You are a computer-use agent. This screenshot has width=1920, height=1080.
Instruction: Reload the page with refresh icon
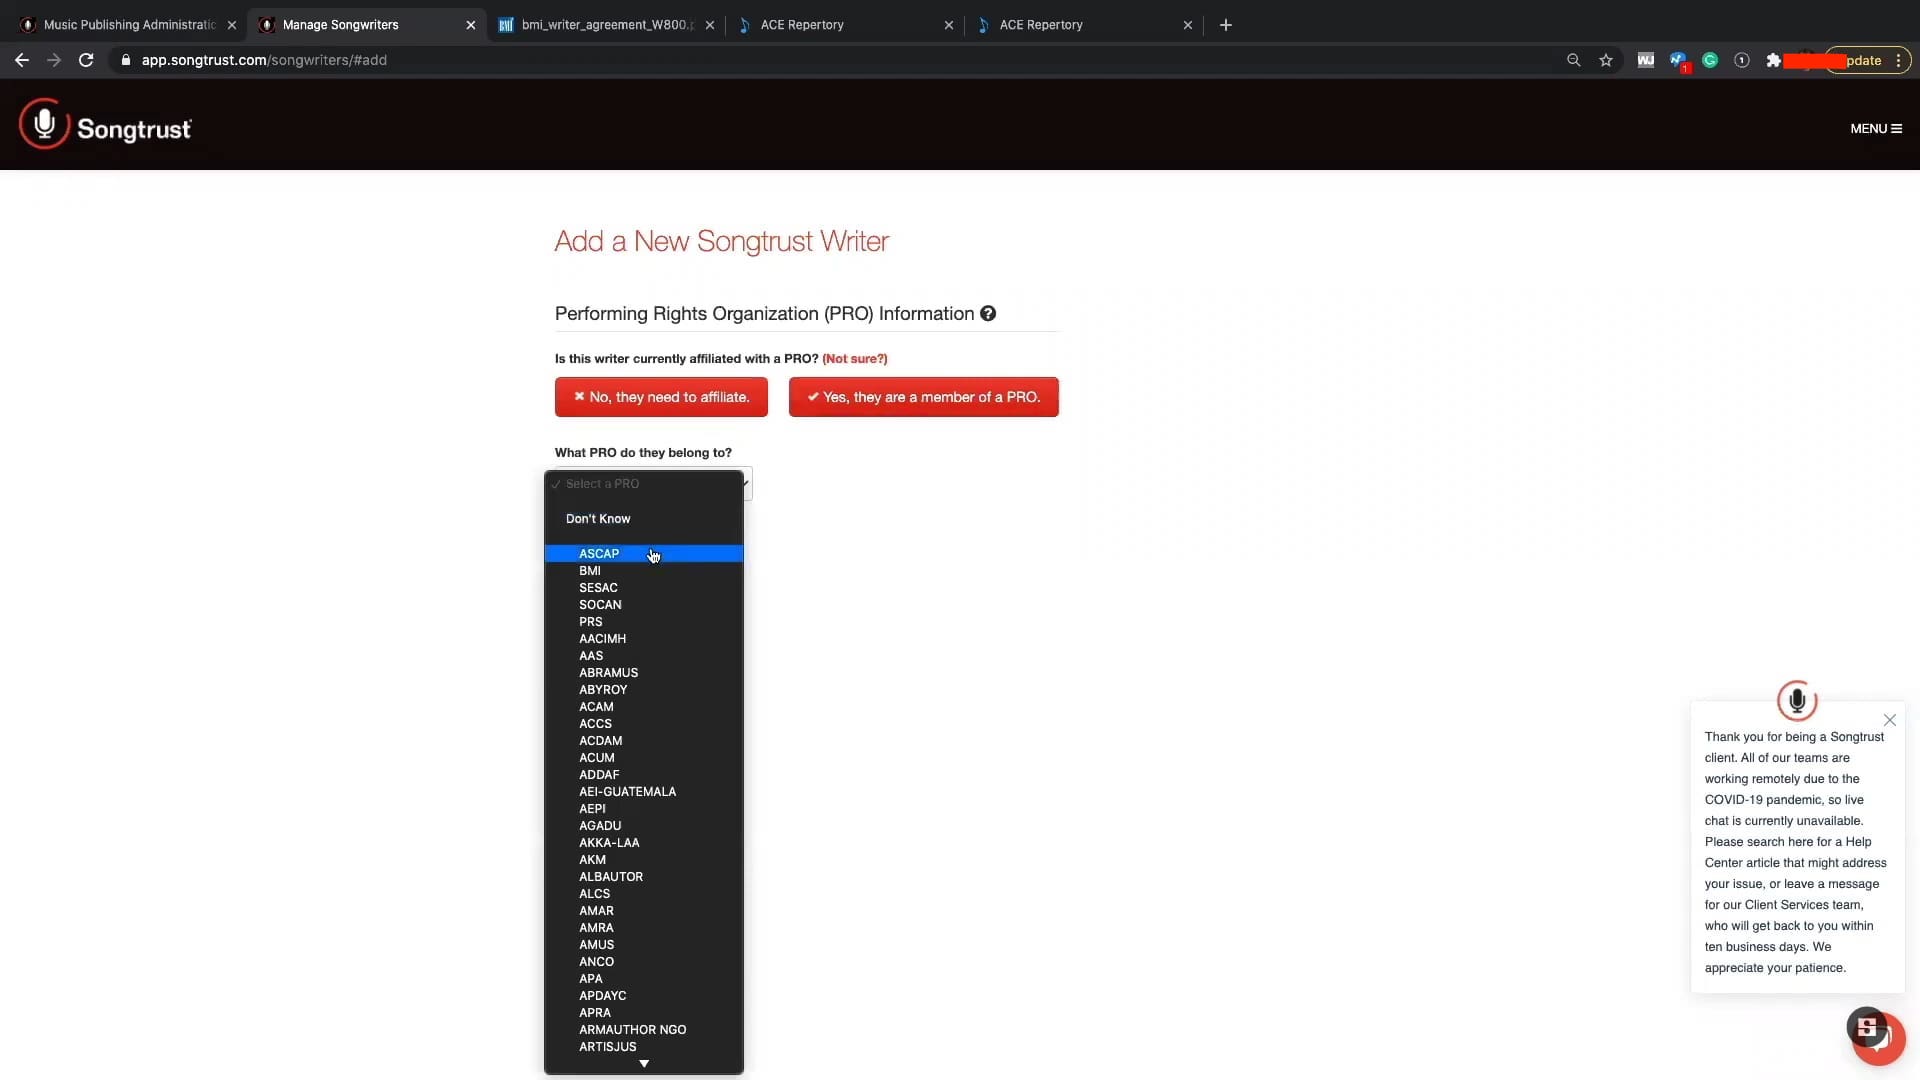[86, 60]
